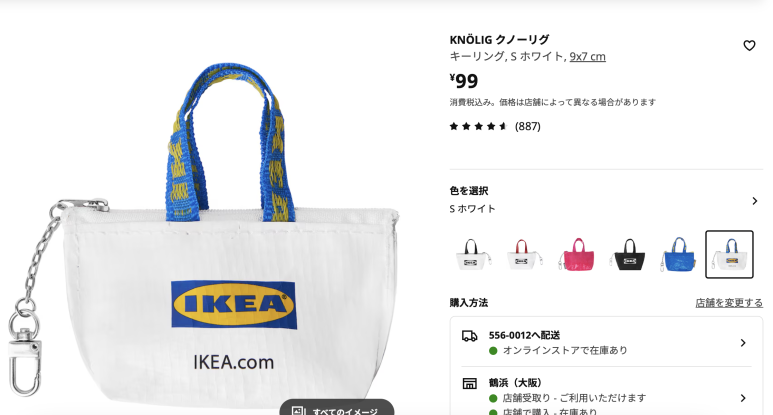The height and width of the screenshot is (415, 773).
Task: Expand the 色を選択 color chooser chevron
Action: pos(755,201)
